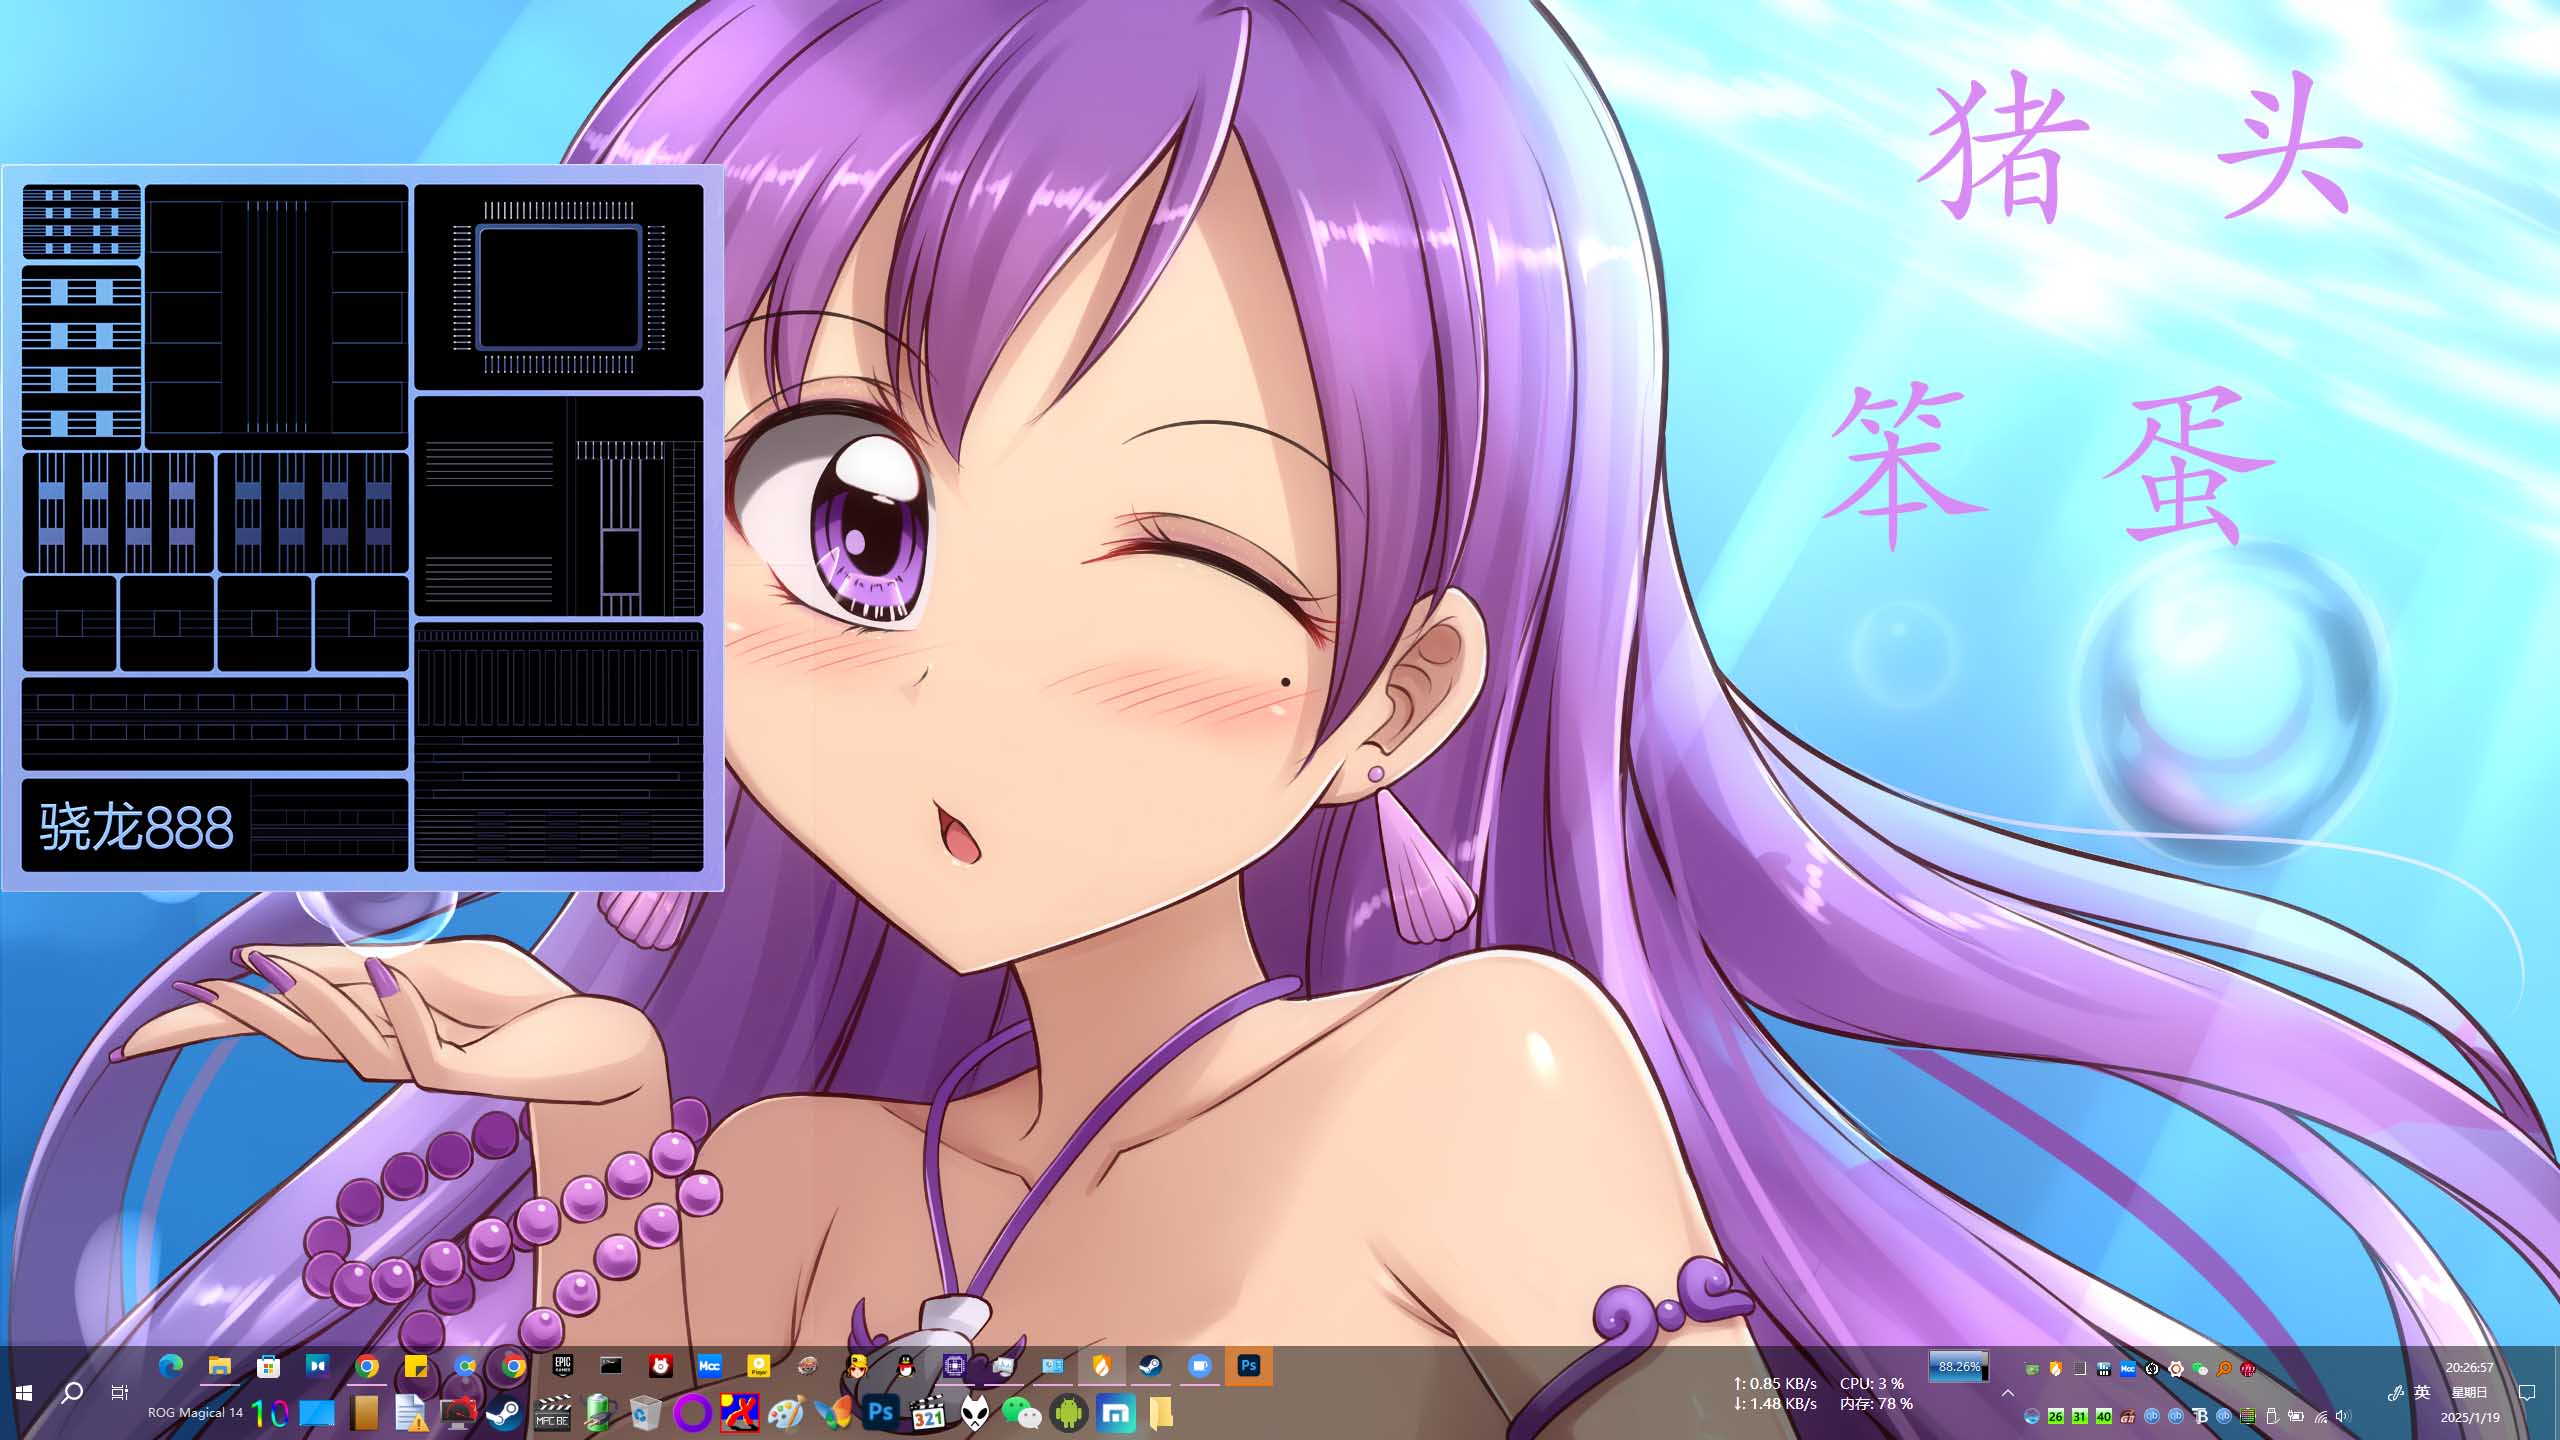The image size is (2560, 1440).
Task: Open orange gear tray icon
Action: click(x=2176, y=1369)
